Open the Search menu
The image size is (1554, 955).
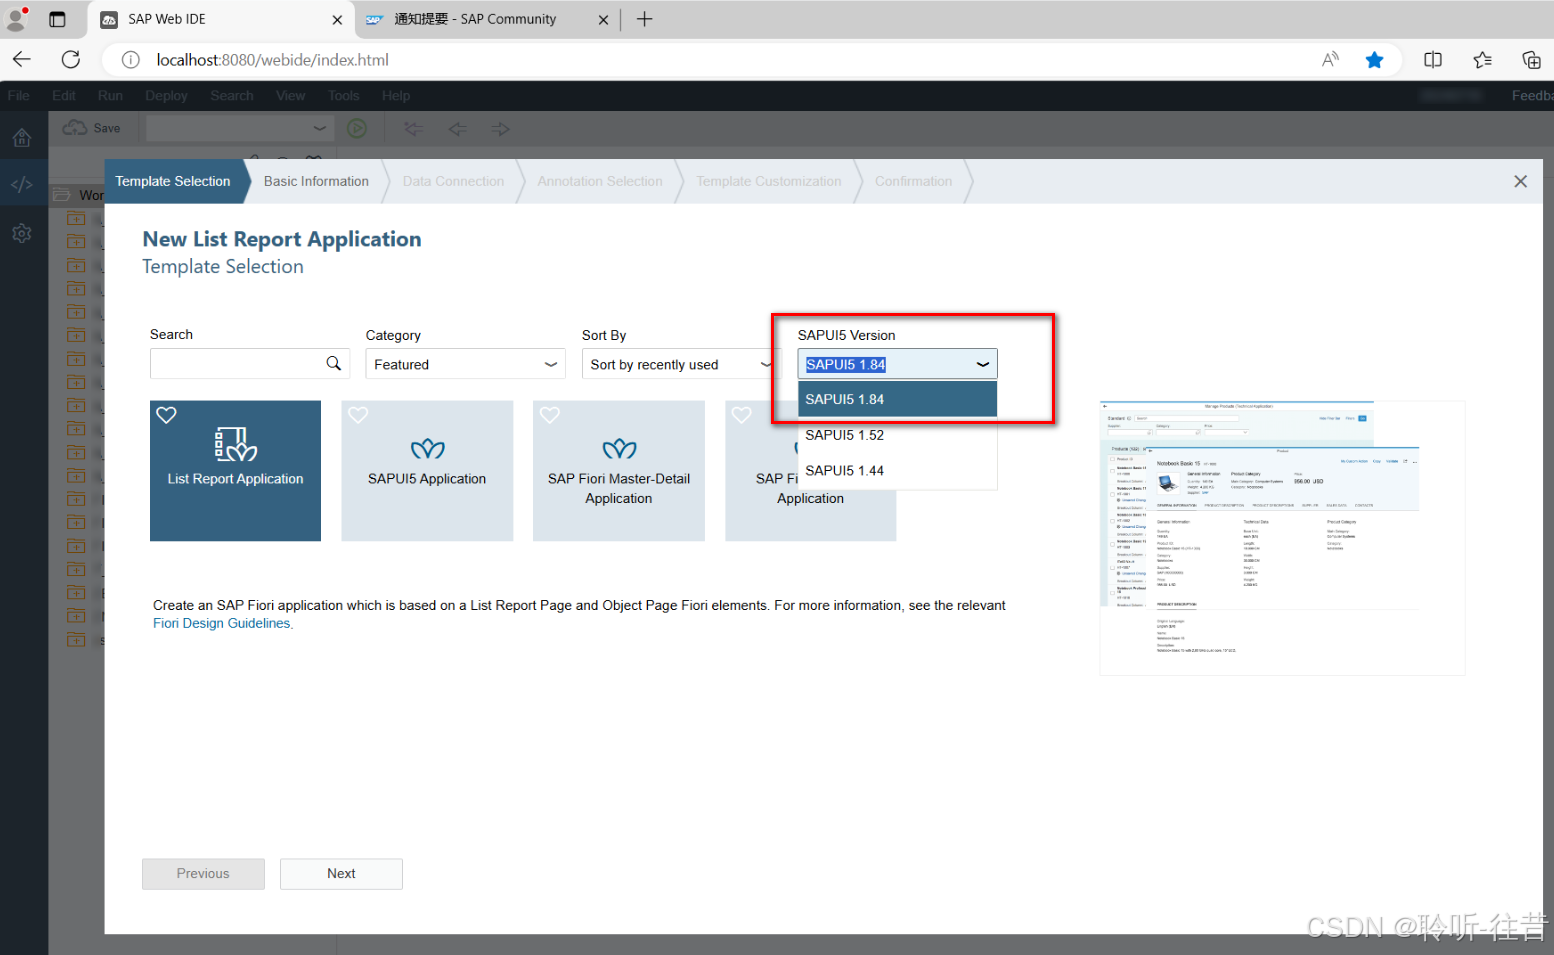click(x=232, y=96)
